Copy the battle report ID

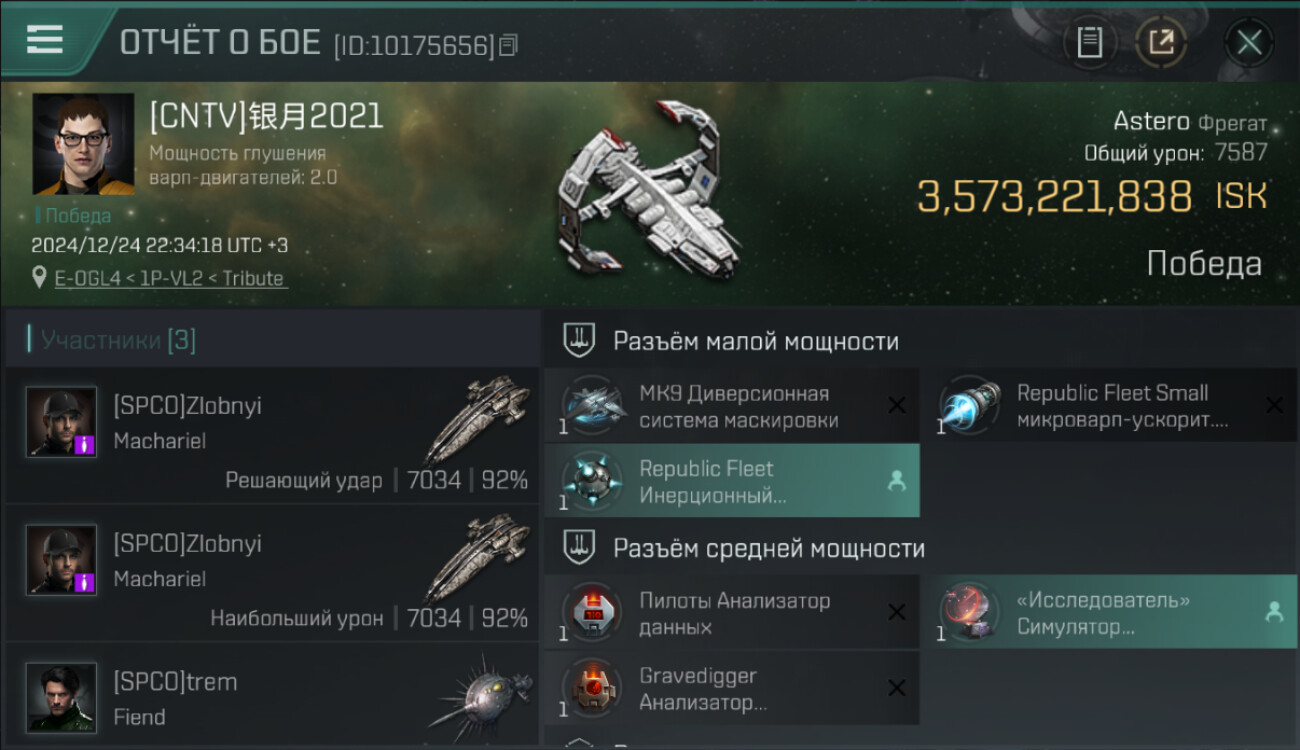pos(508,45)
